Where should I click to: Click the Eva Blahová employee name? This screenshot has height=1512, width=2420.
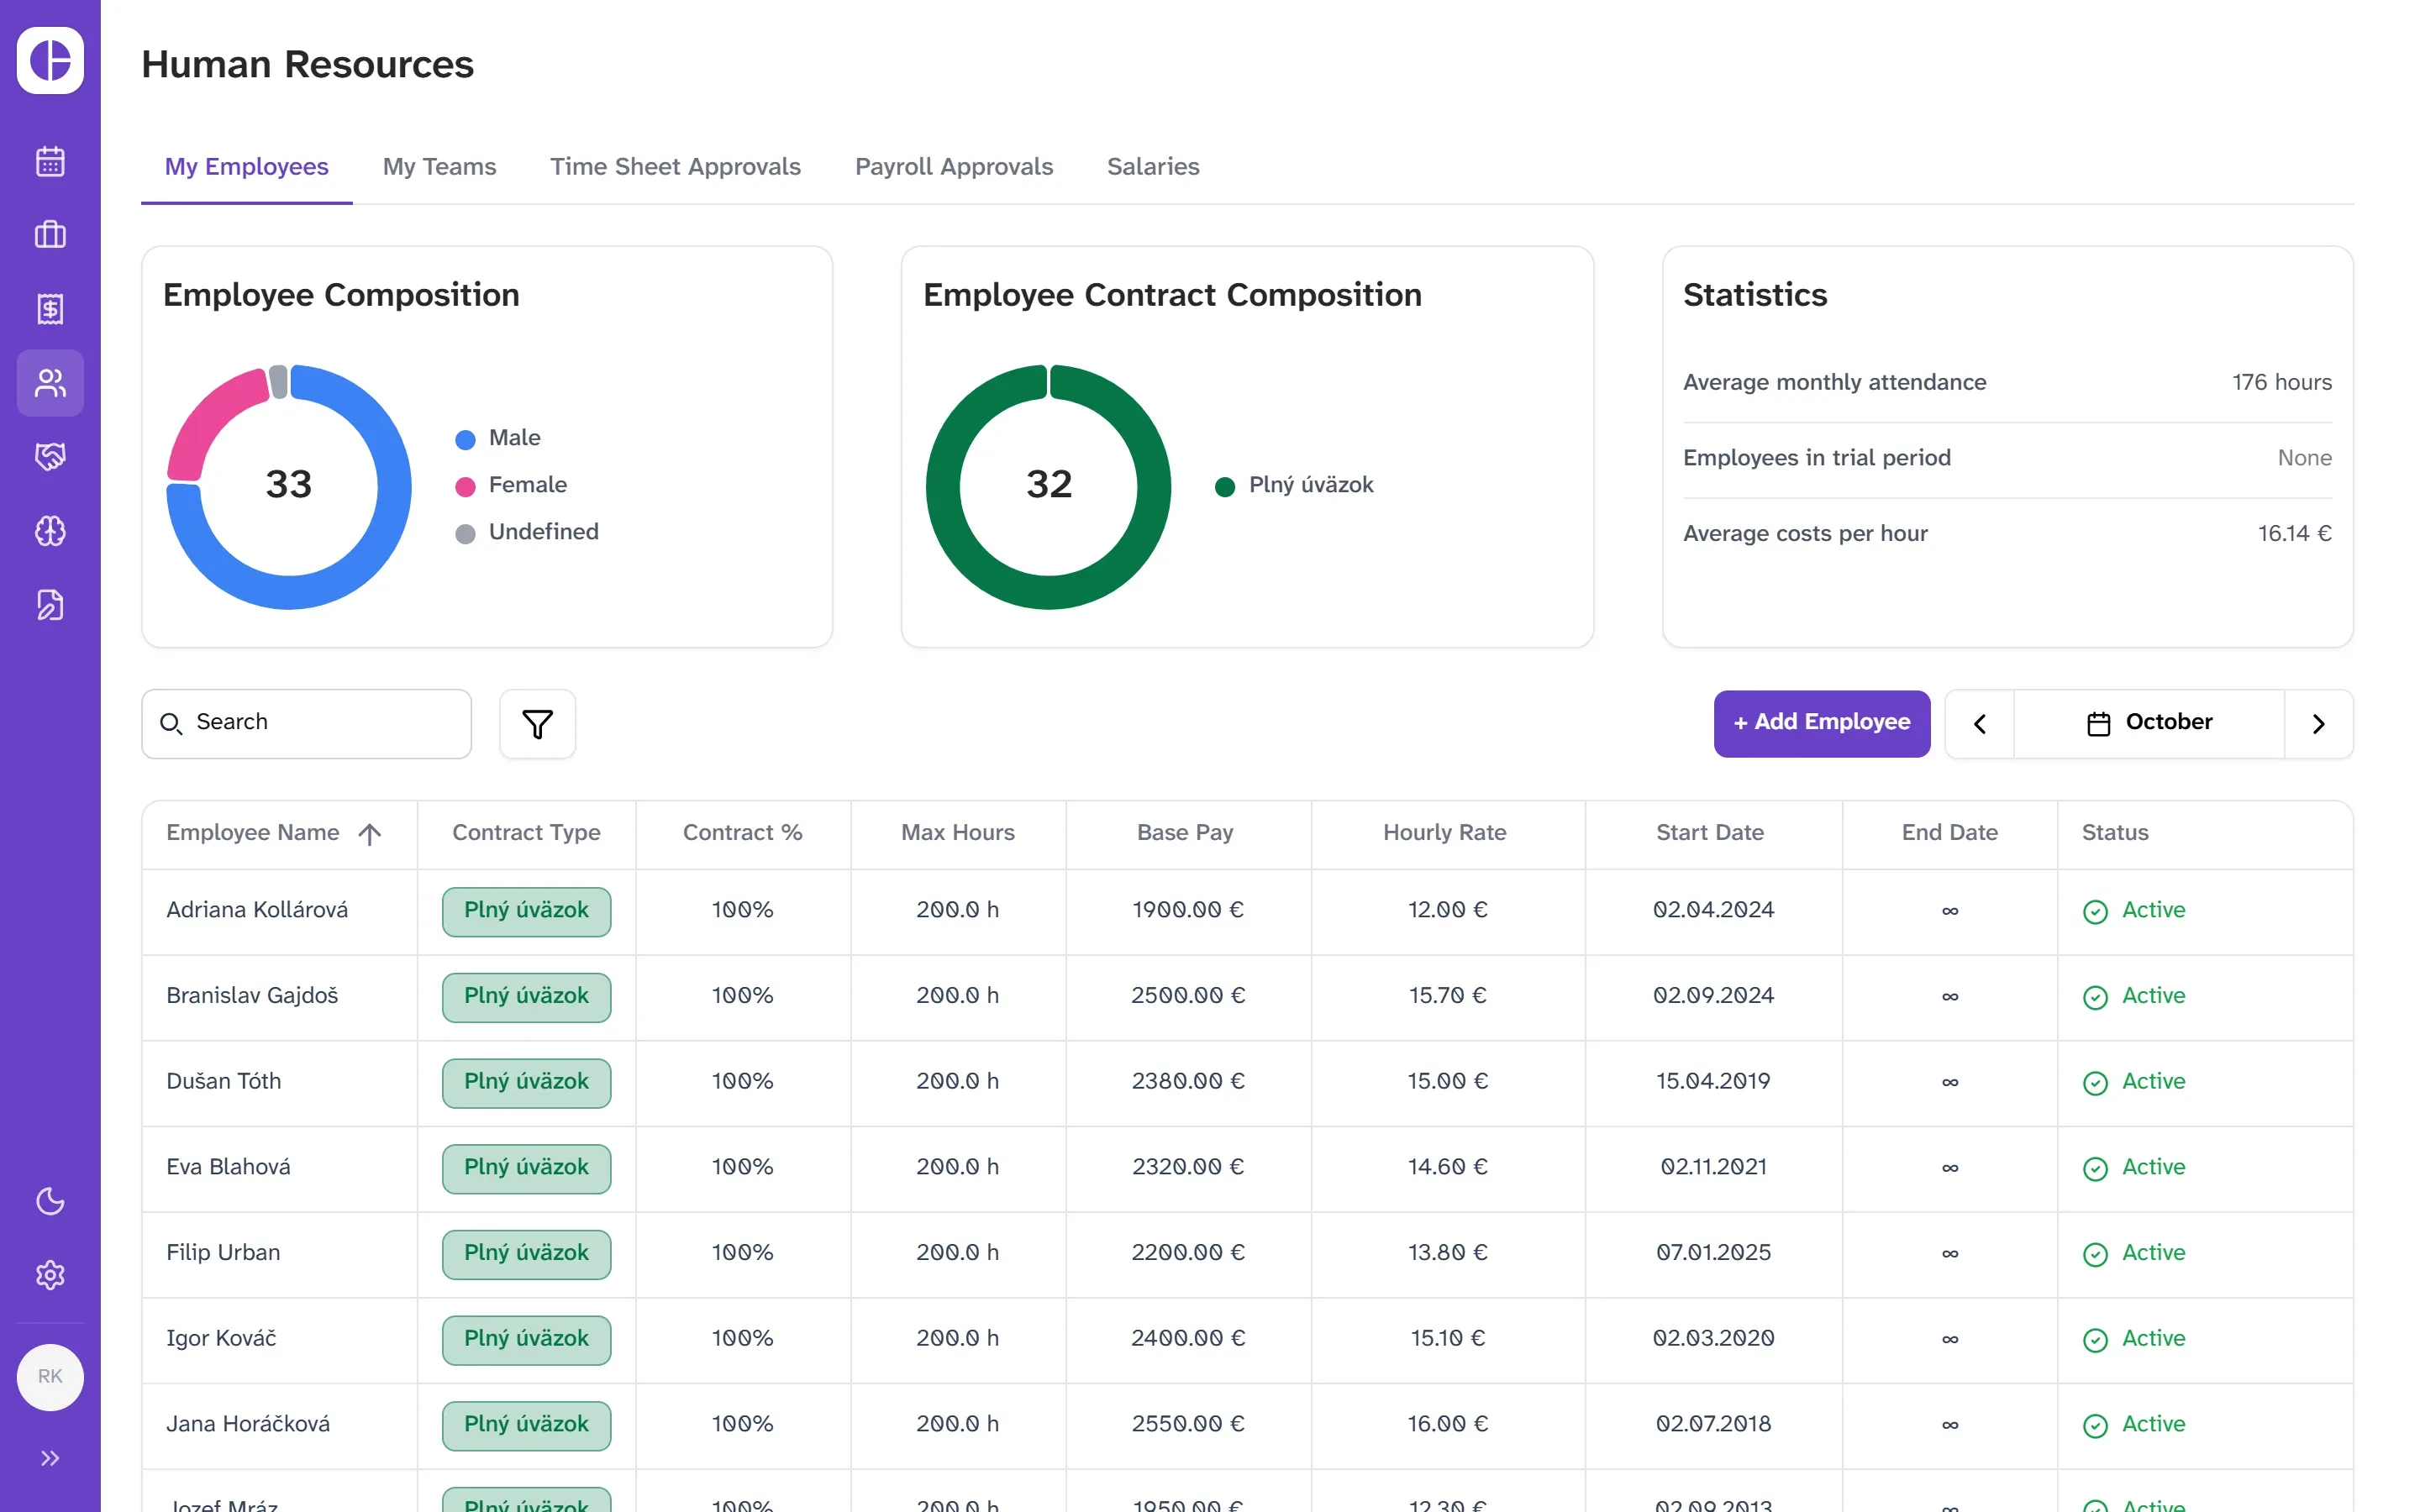(x=228, y=1168)
